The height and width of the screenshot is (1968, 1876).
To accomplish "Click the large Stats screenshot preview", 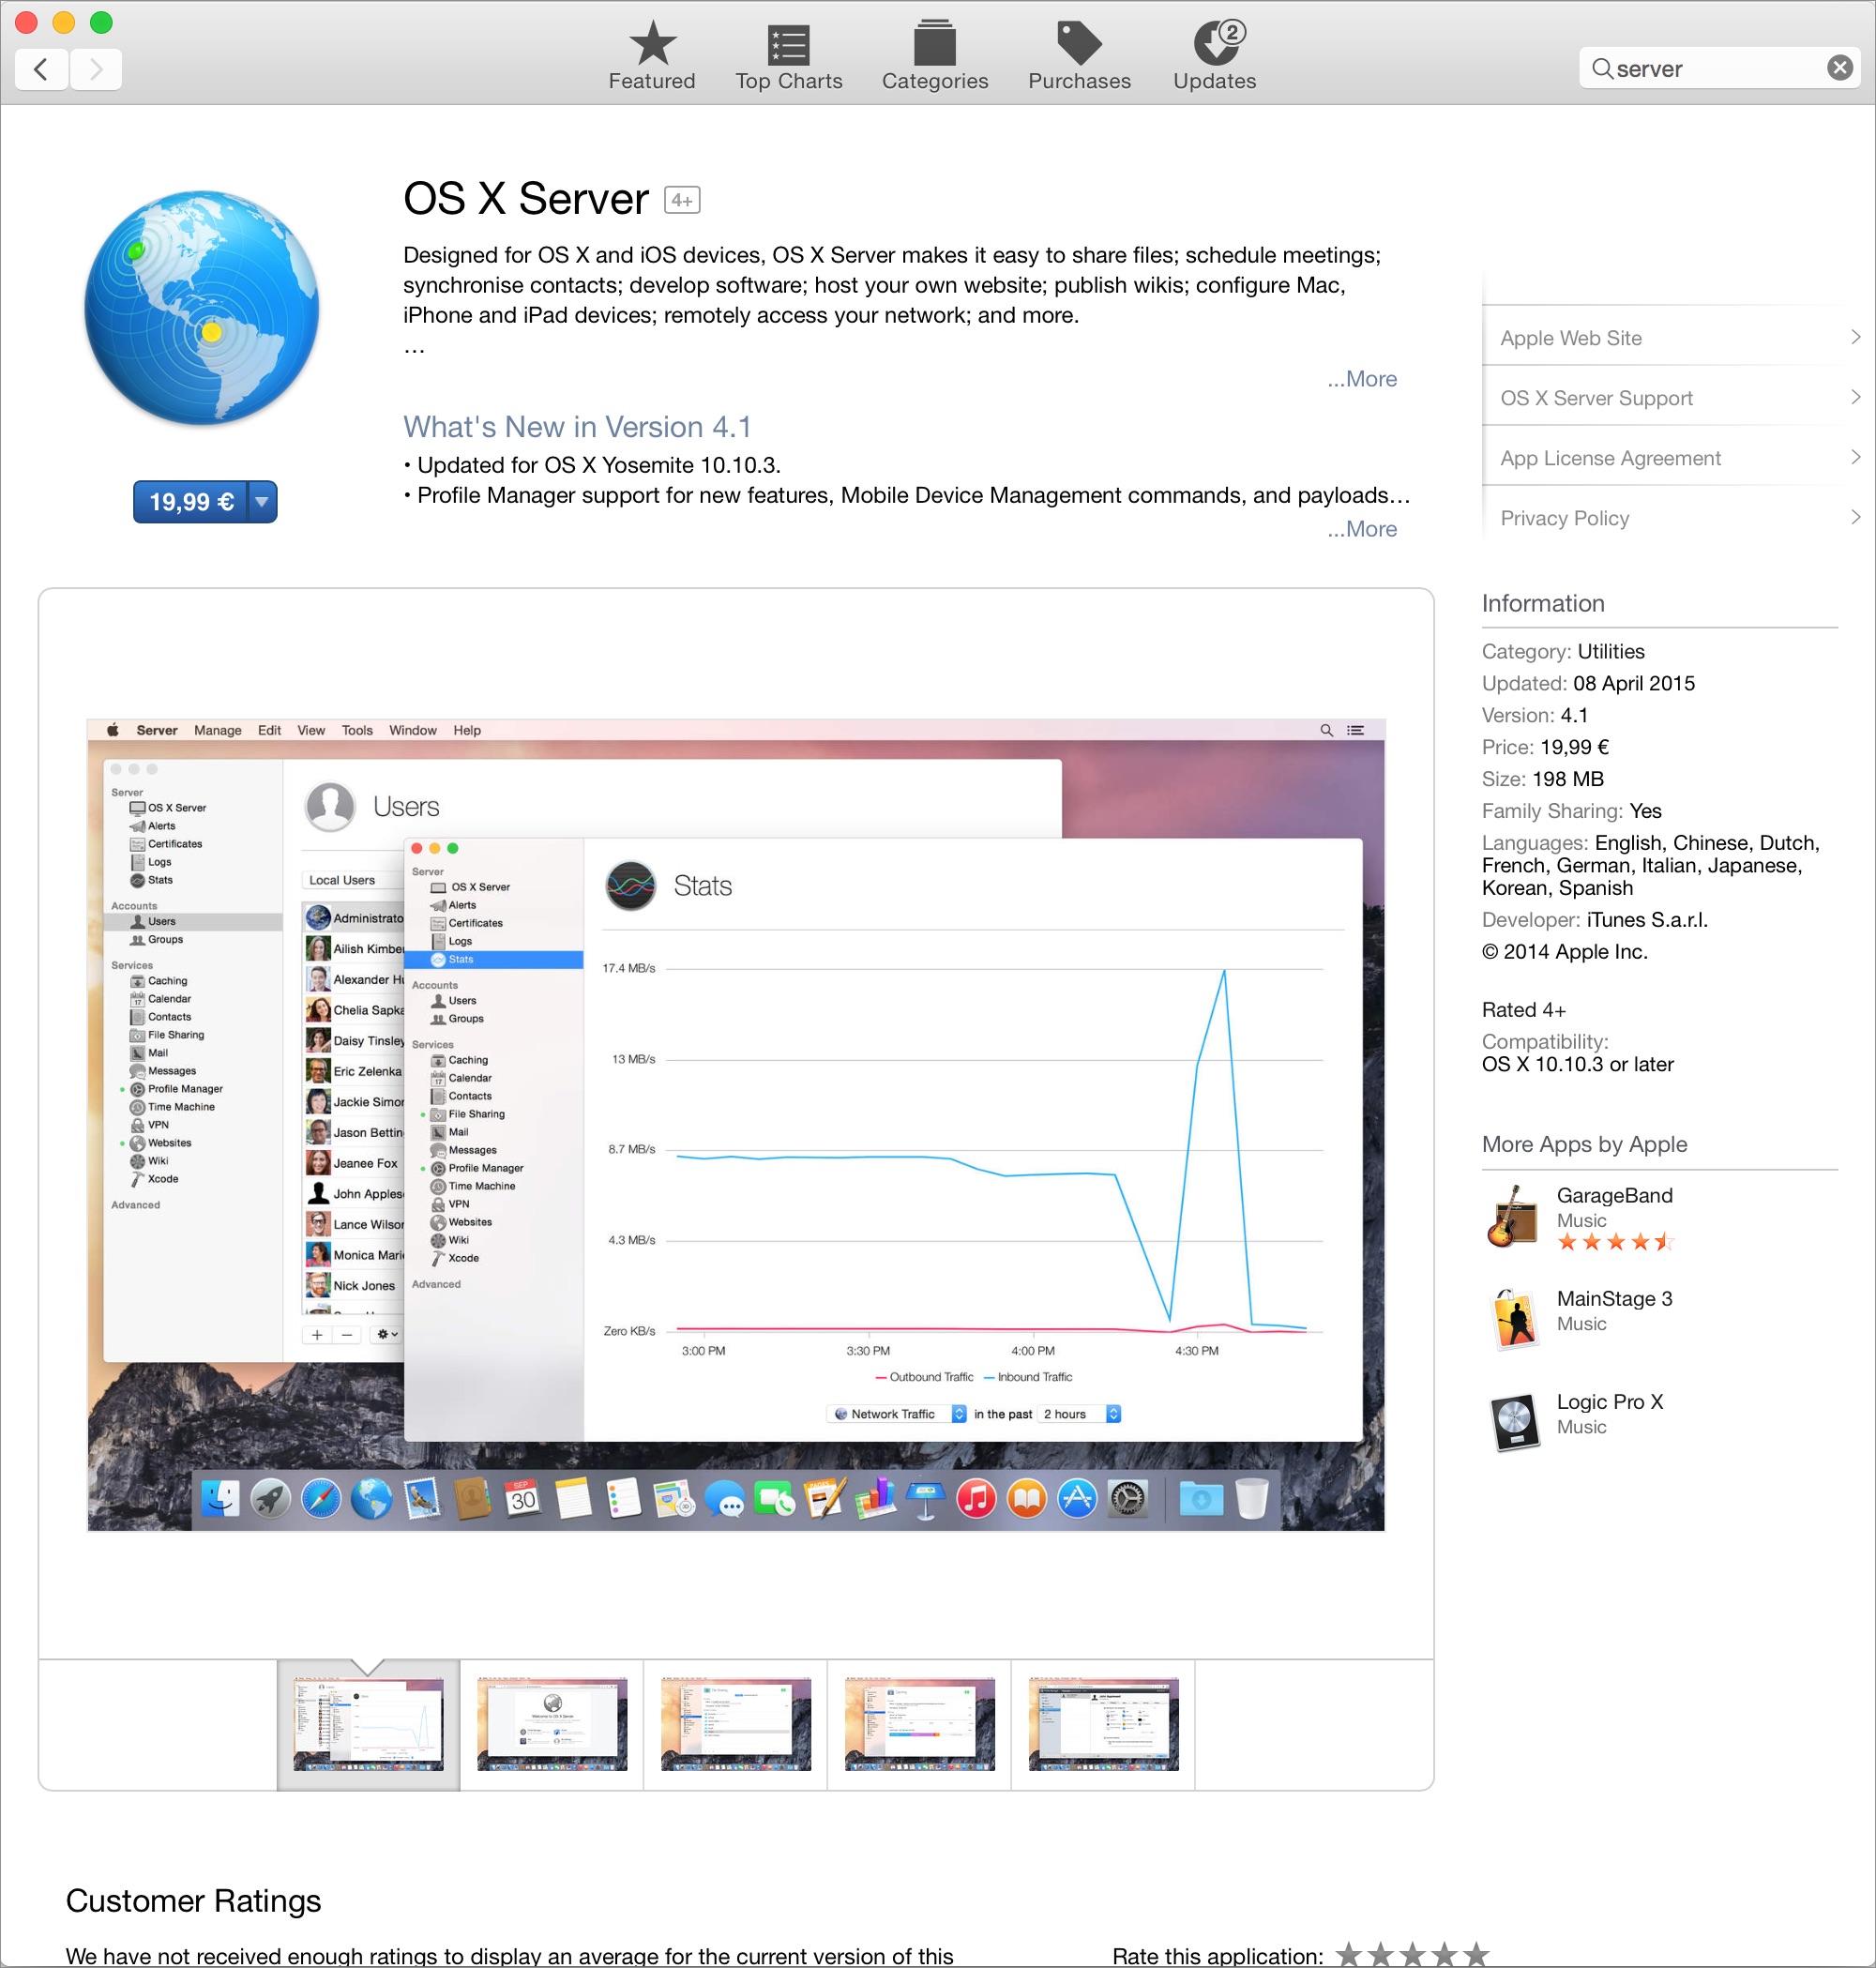I will tap(736, 1125).
